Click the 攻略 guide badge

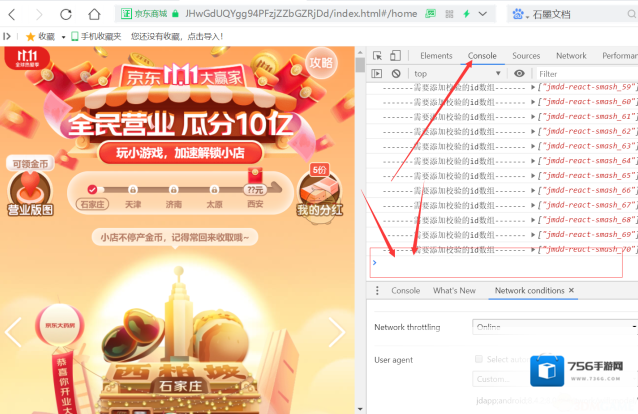[x=320, y=62]
